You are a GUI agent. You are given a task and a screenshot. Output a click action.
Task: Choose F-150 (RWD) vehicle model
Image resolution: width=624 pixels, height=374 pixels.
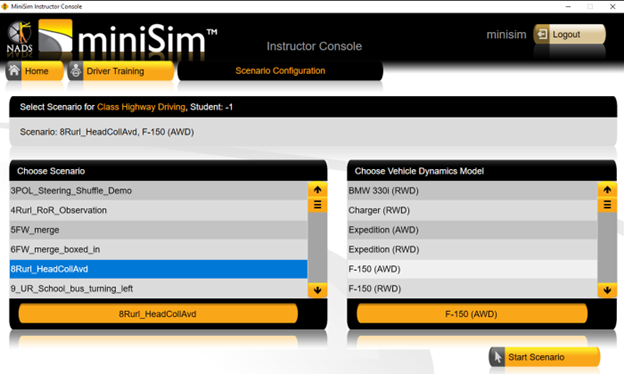[472, 288]
